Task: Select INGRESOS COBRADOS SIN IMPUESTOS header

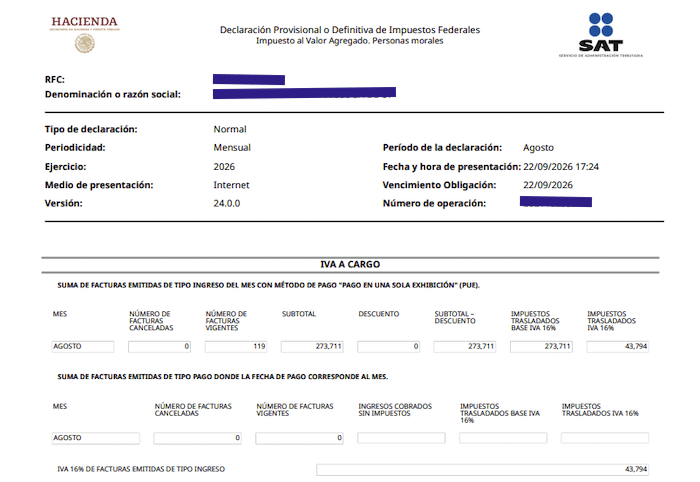Action: 395,410
